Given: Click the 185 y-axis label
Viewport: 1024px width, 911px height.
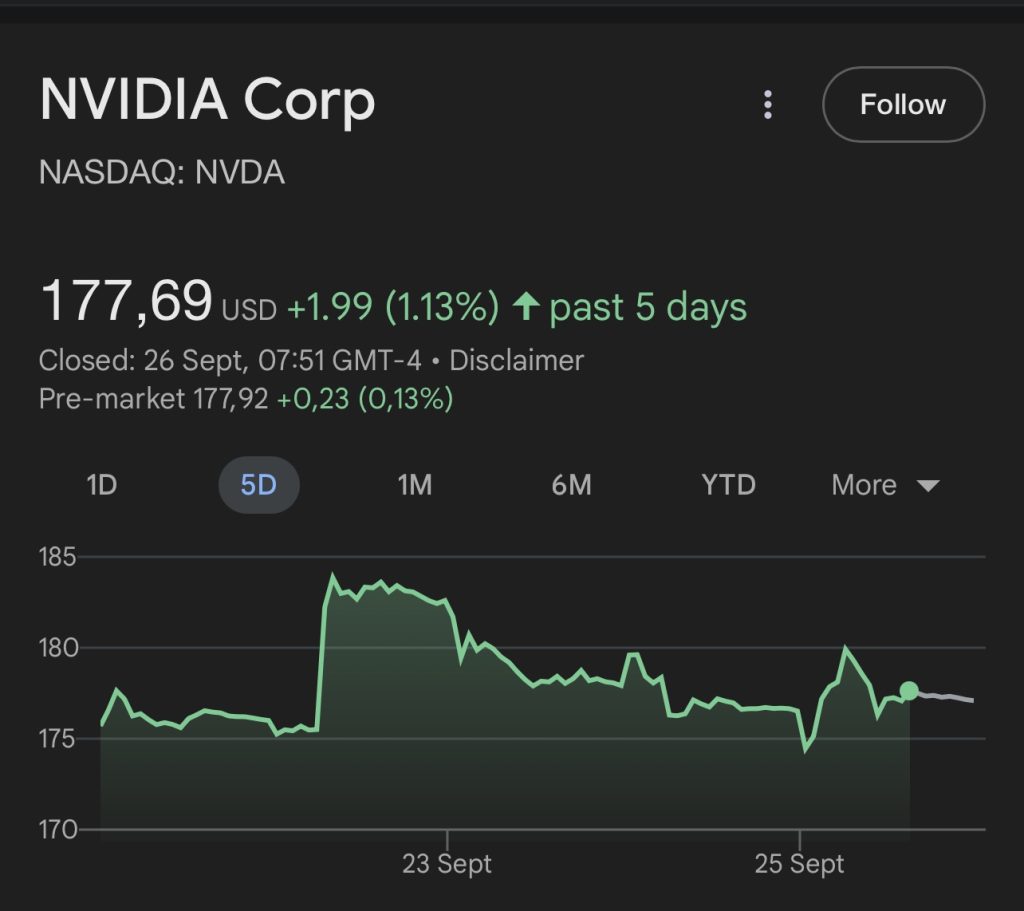Looking at the screenshot, I should pyautogui.click(x=58, y=557).
